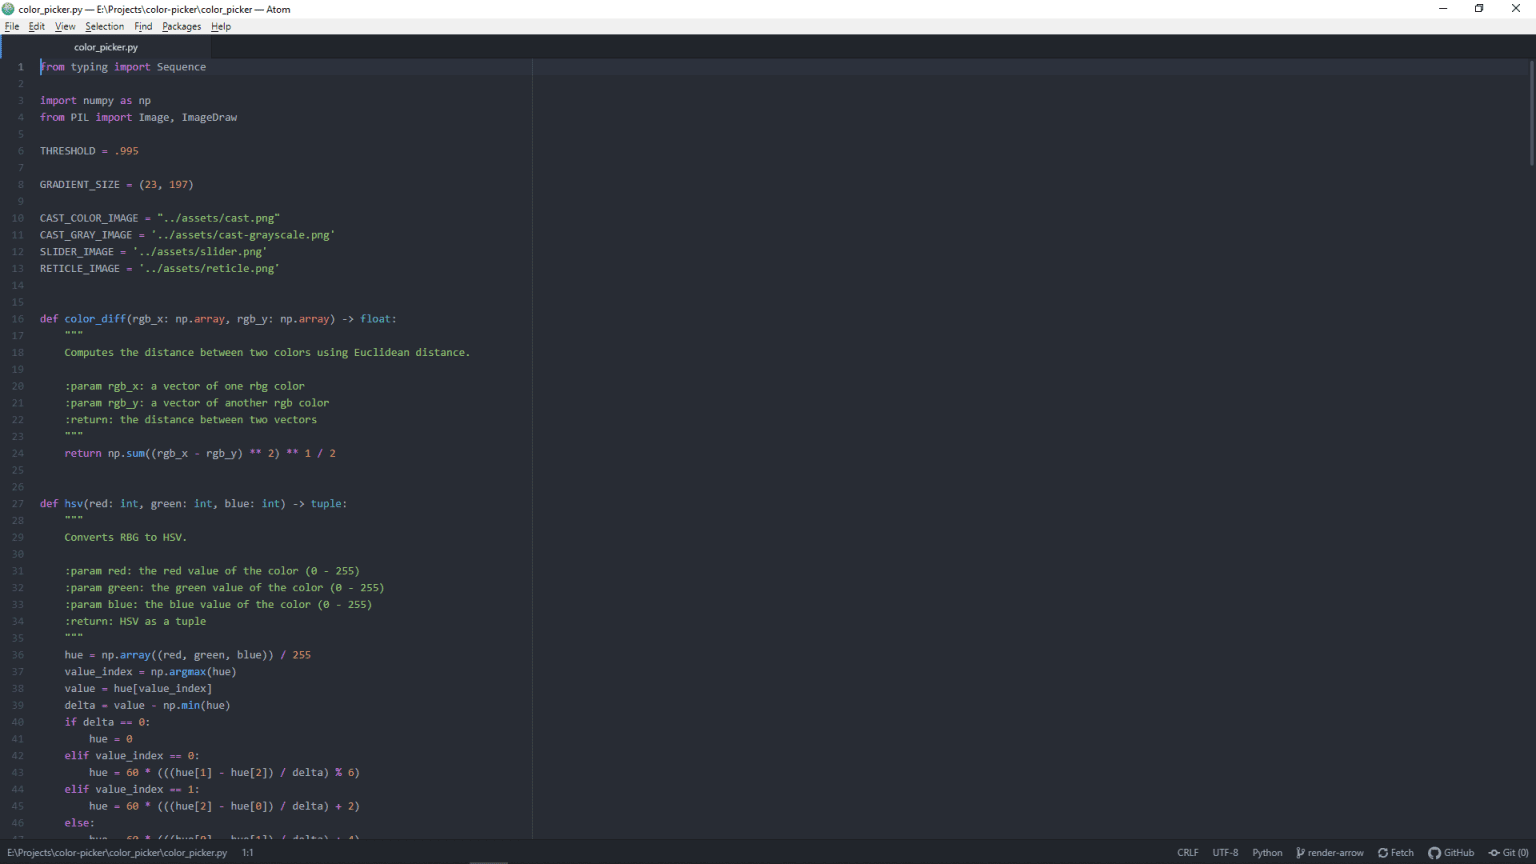Viewport: 1536px width, 864px height.
Task: Click the editor's vertical scrollbar
Action: click(1530, 112)
